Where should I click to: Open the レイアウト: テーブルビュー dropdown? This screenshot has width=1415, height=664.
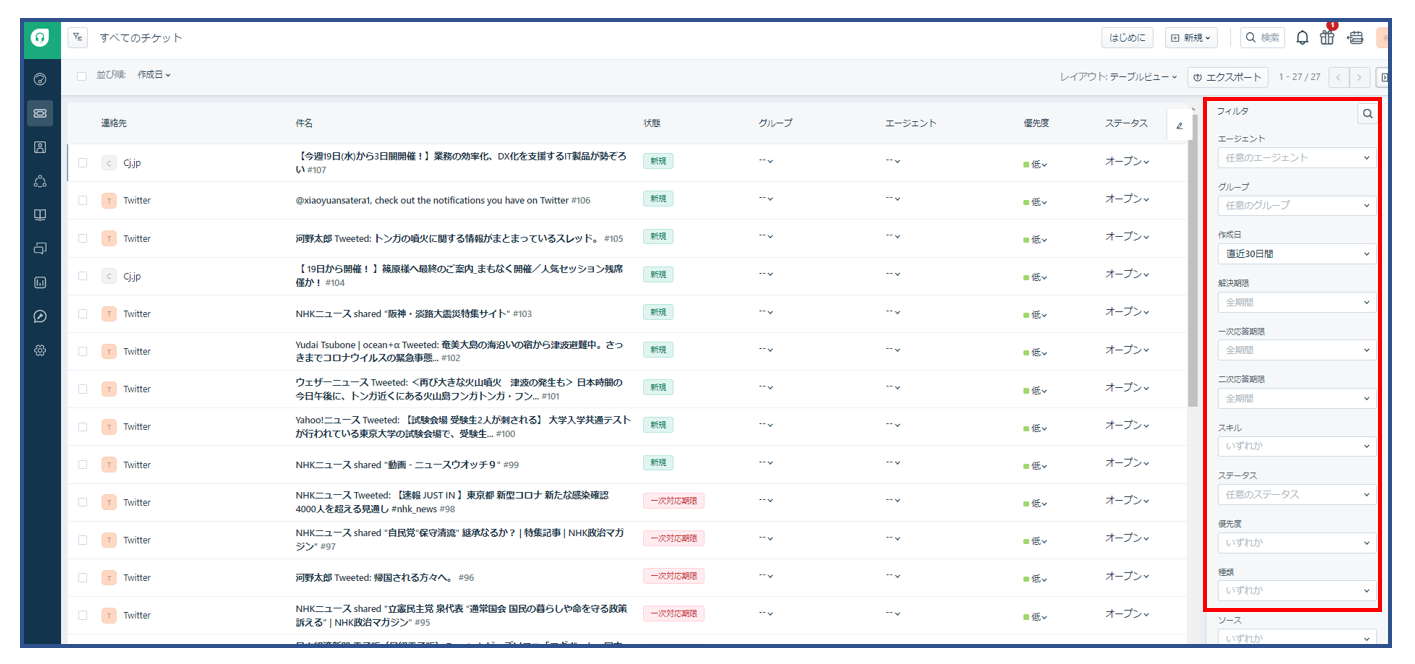(1120, 77)
